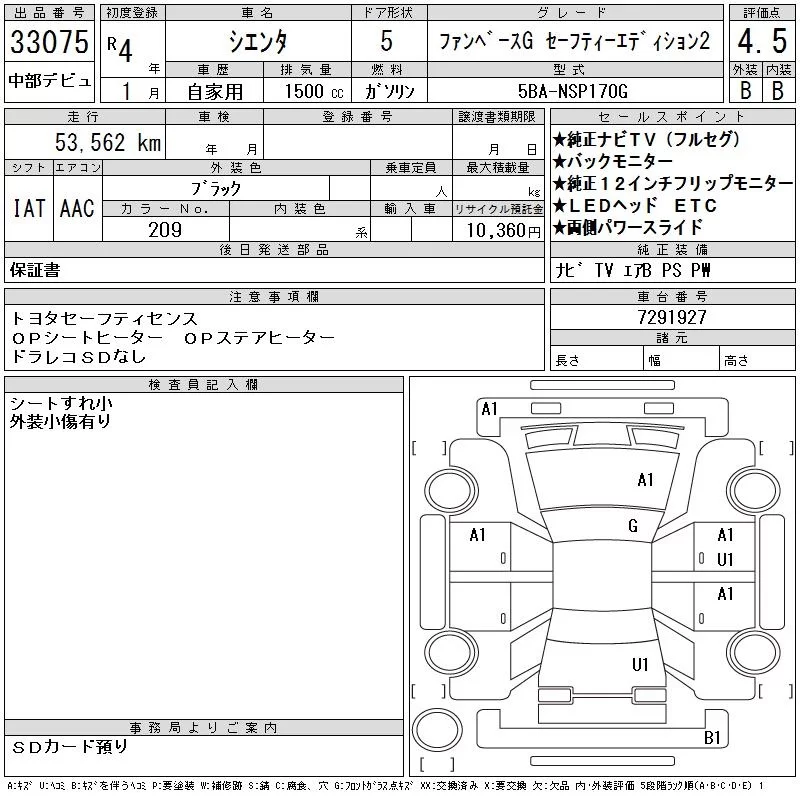The height and width of the screenshot is (800, 800).
Task: Select the mileage 53,562 km
Action: pyautogui.click(x=108, y=142)
